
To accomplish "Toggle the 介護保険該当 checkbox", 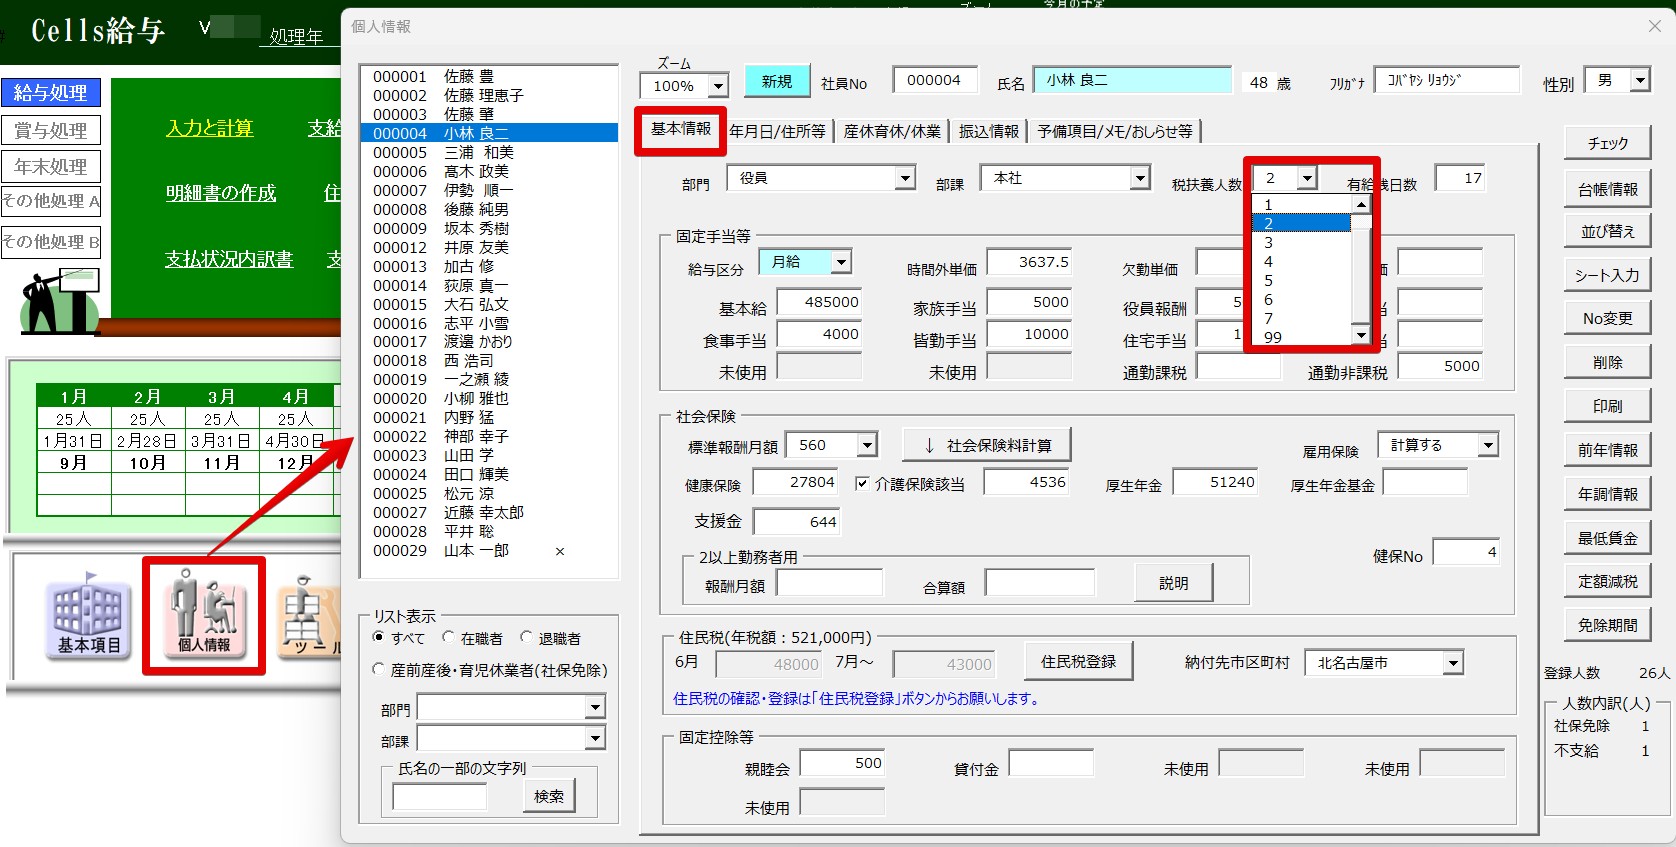I will [x=862, y=483].
